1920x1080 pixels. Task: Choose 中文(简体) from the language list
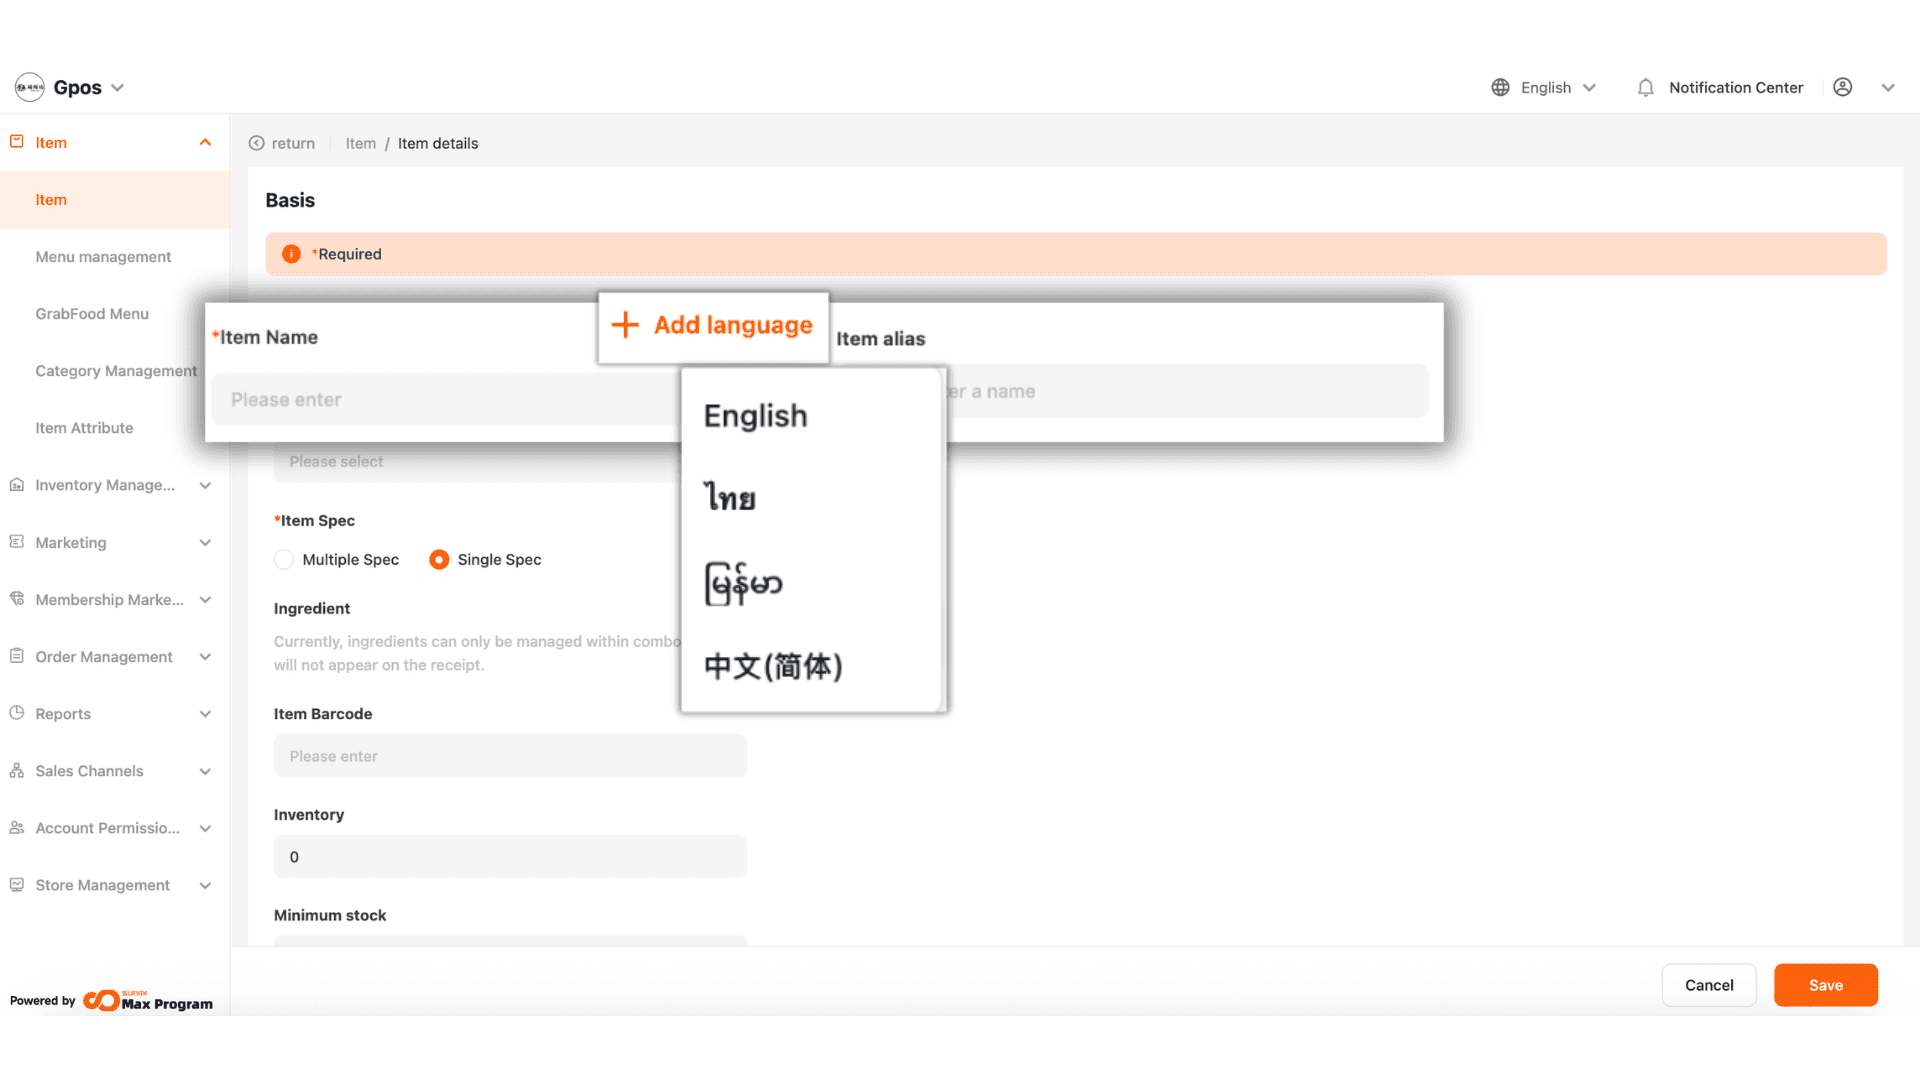tap(773, 666)
